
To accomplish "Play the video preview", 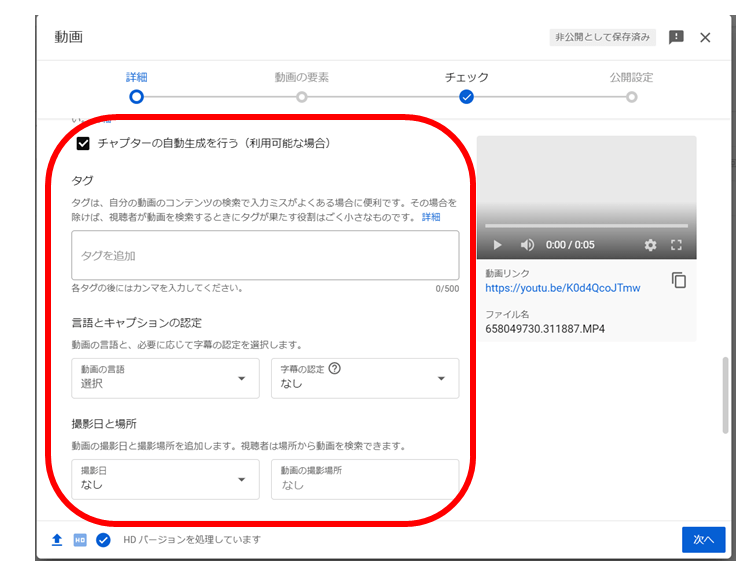I will 497,245.
